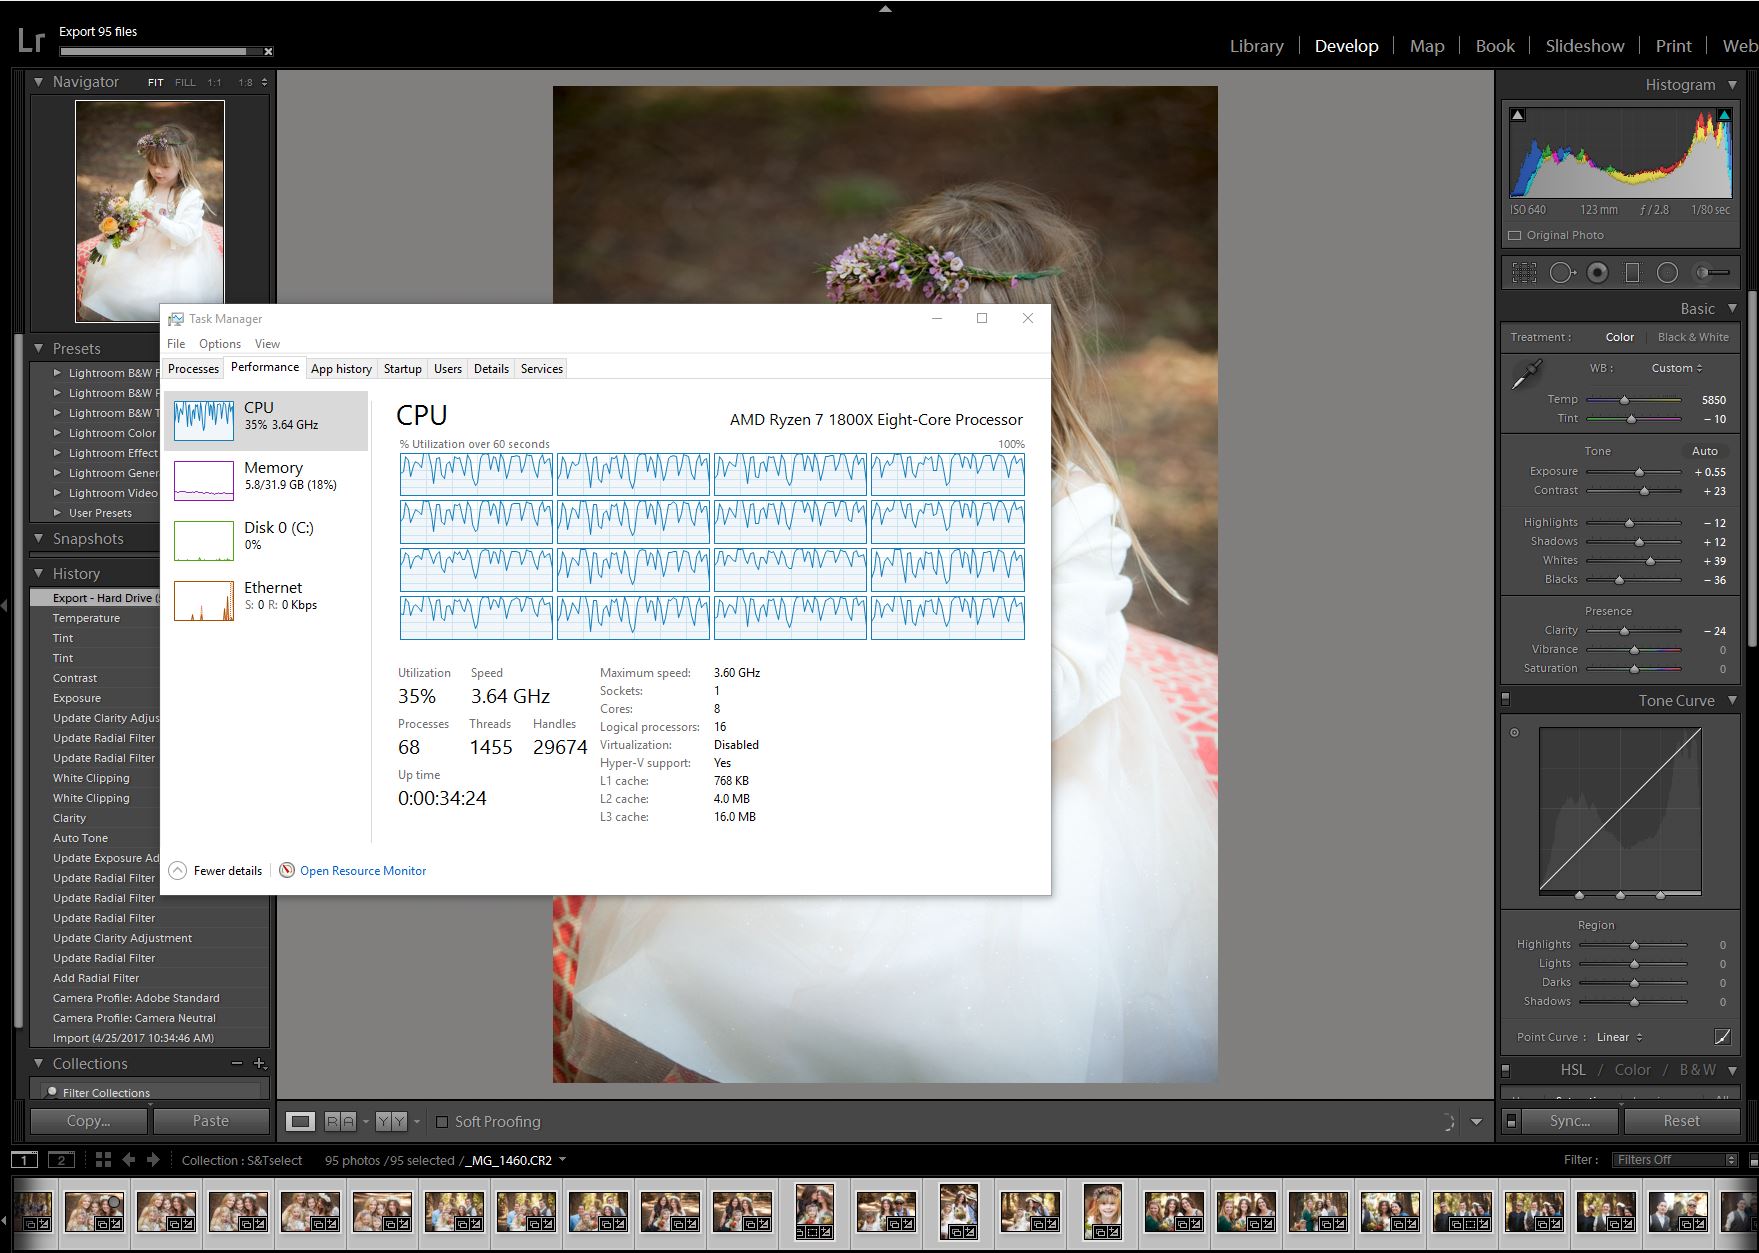Expand the Lightroom Color Presets folder

coord(57,433)
